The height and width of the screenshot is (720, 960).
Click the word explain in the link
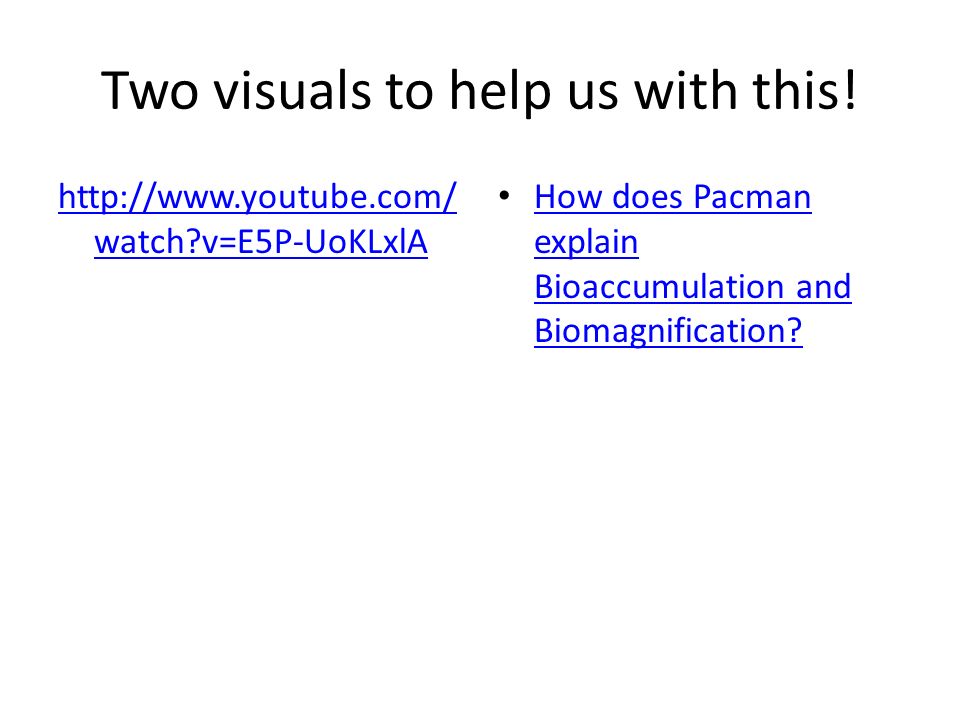[586, 243]
